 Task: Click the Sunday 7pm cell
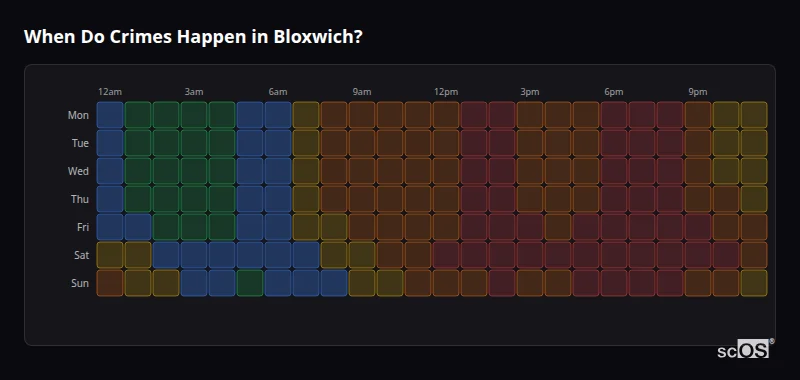[x=642, y=283]
